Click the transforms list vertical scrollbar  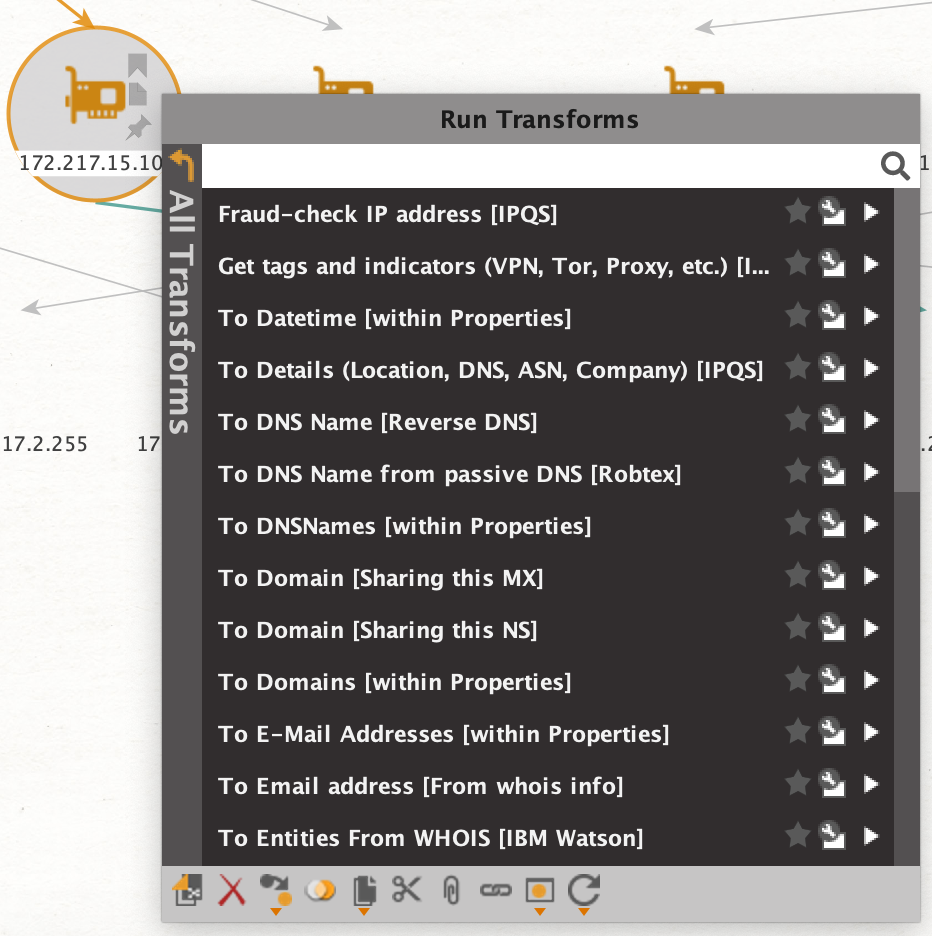906,341
